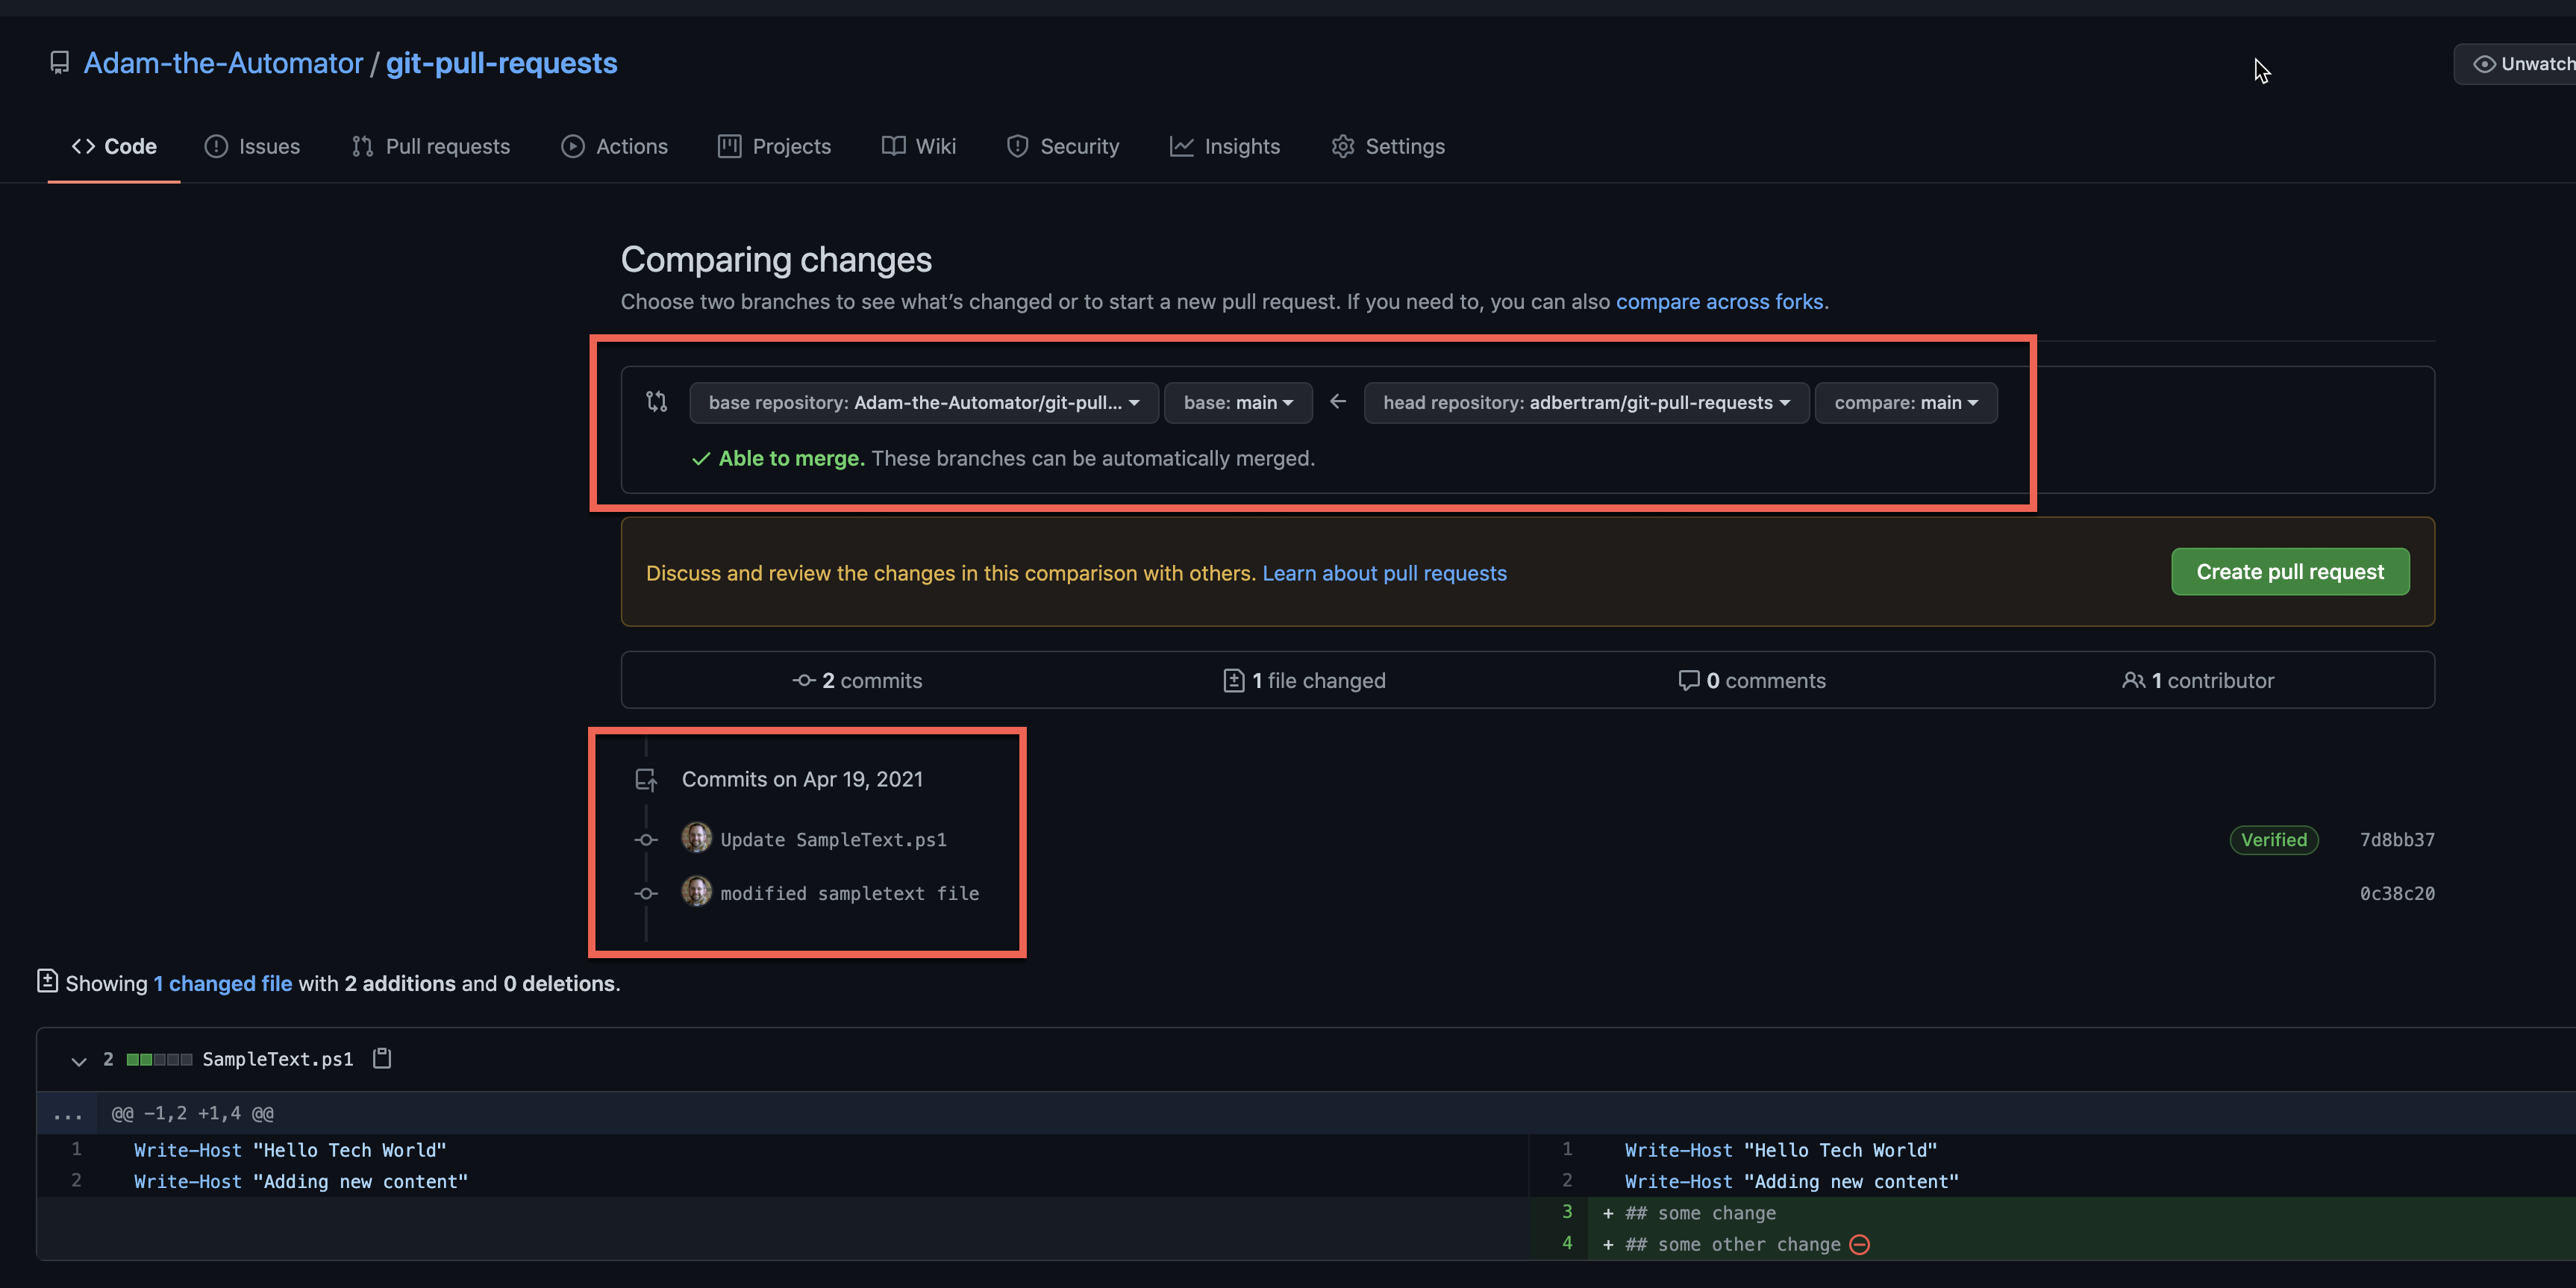Click the copy icon next to SampleText.ps1
The height and width of the screenshot is (1288, 2576).
[x=380, y=1058]
